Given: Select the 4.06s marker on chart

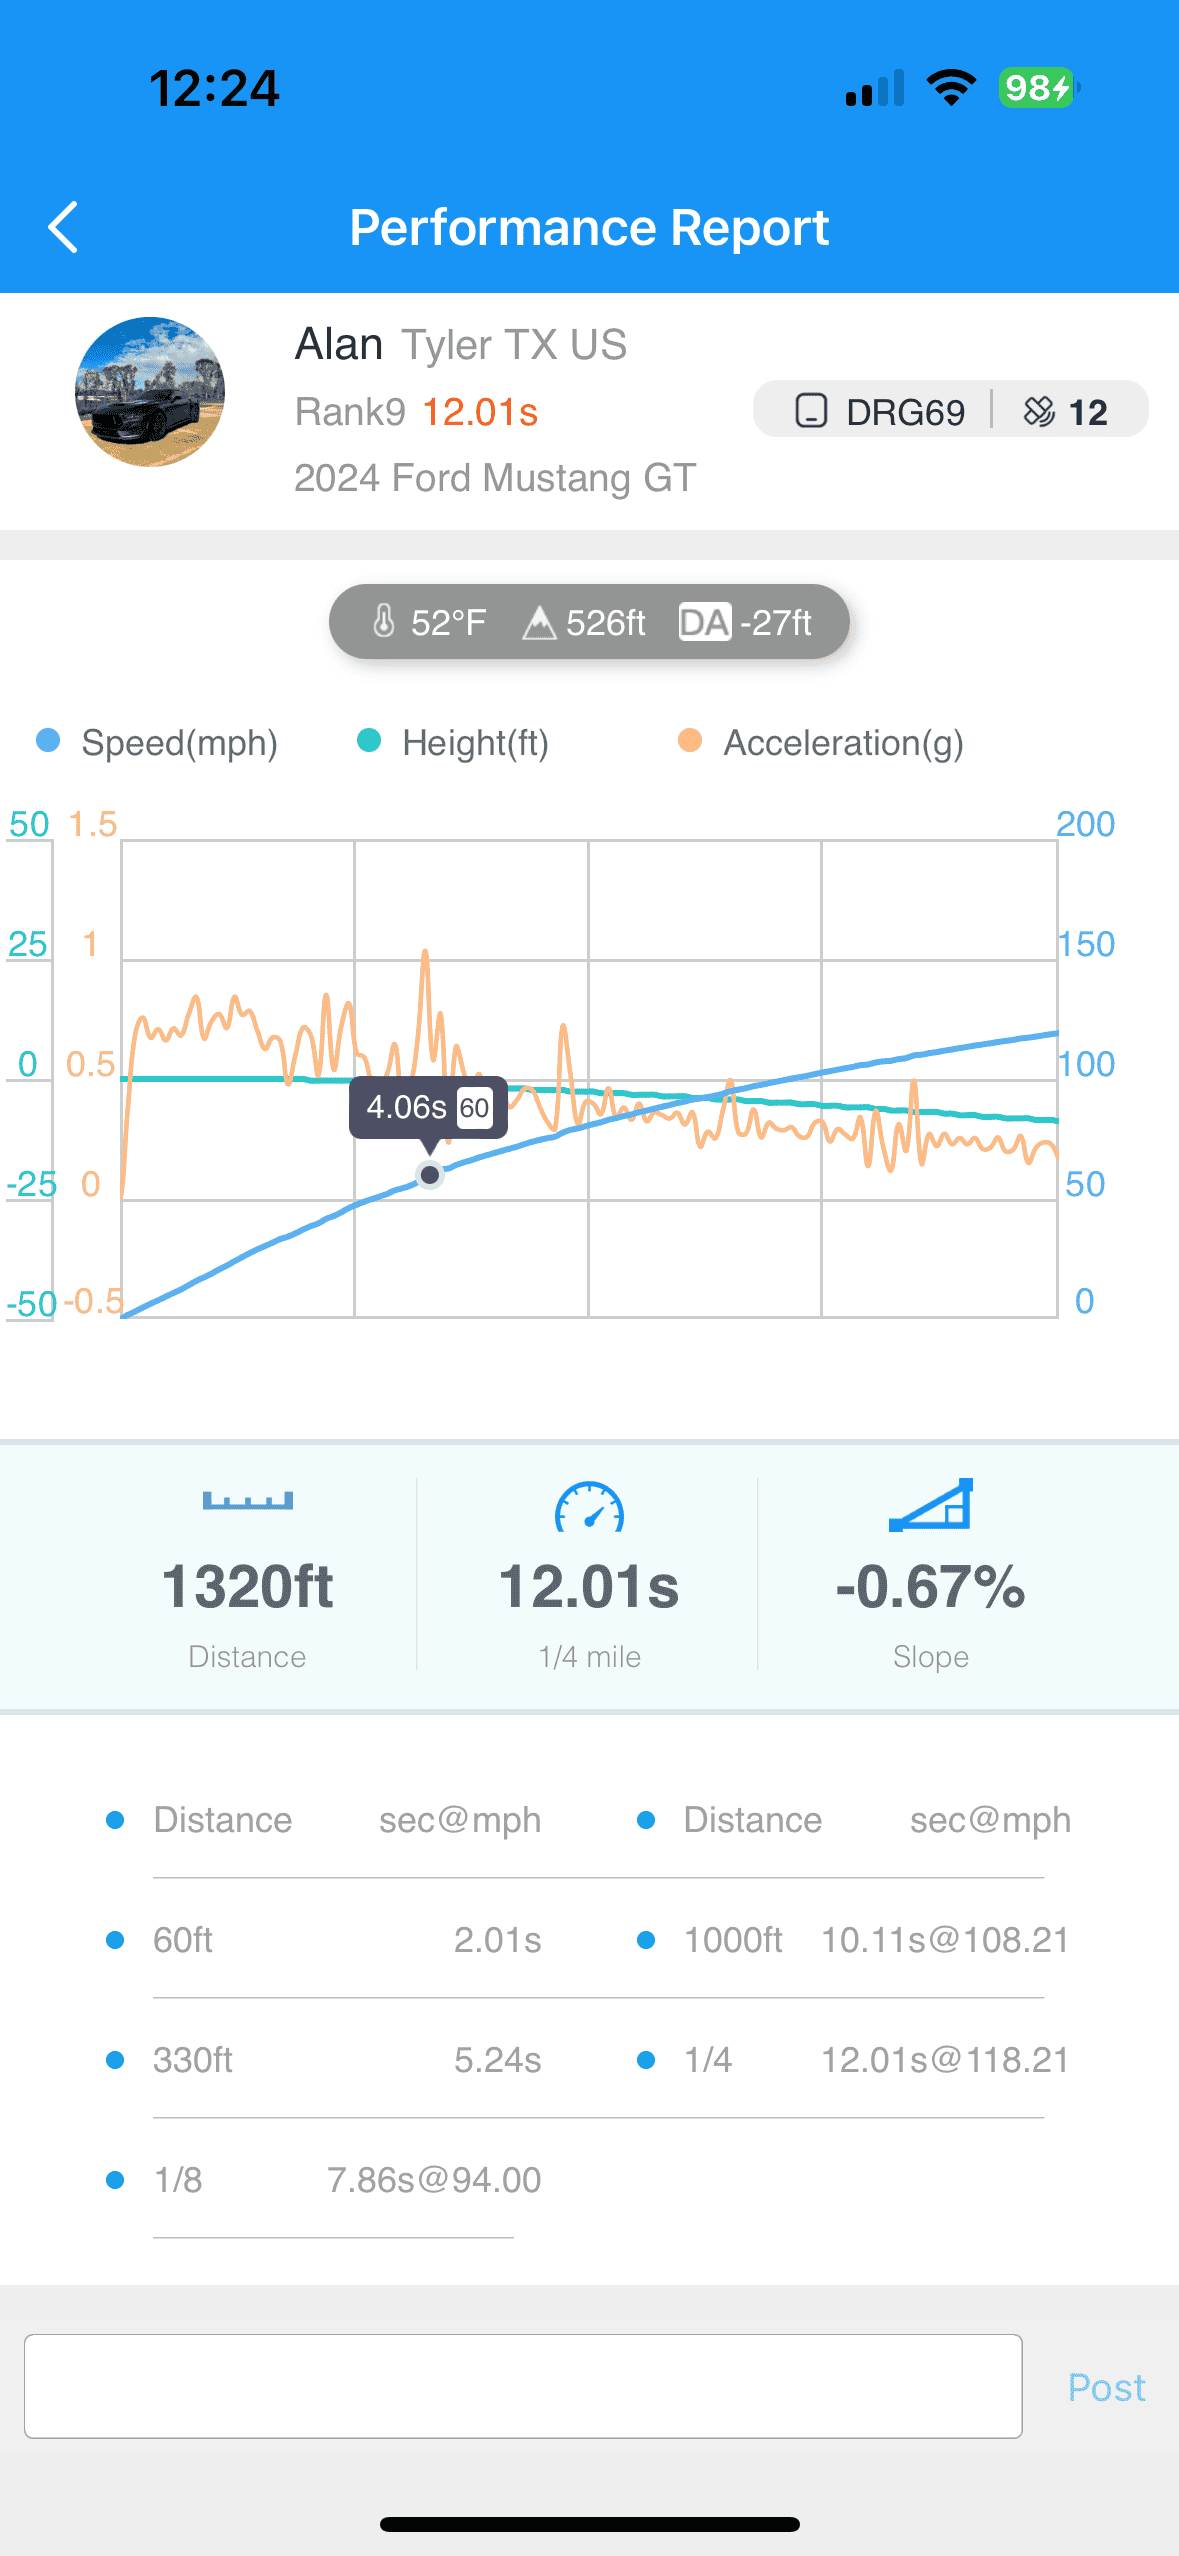Looking at the screenshot, I should 430,1175.
